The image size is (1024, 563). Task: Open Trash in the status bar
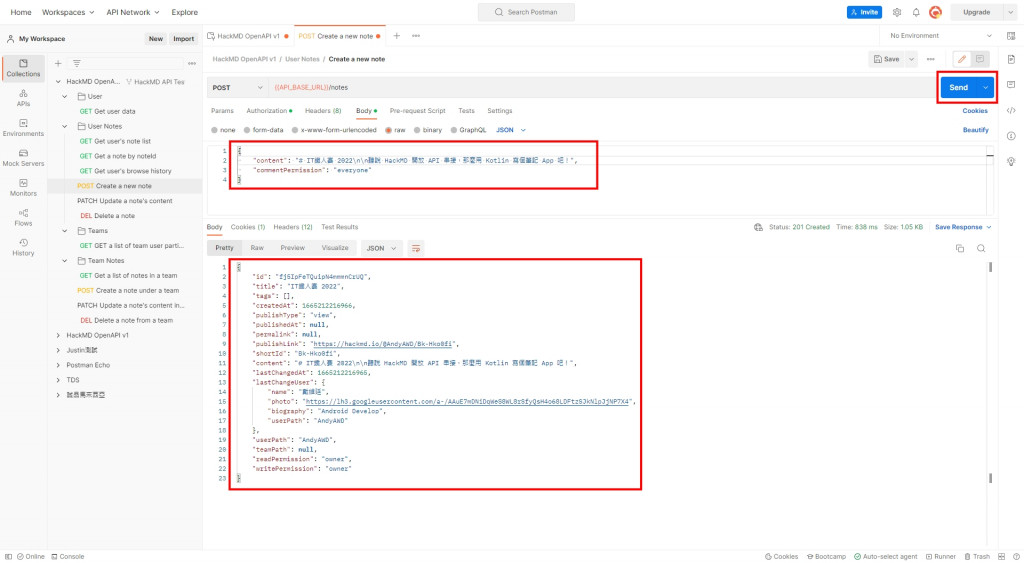coord(977,556)
